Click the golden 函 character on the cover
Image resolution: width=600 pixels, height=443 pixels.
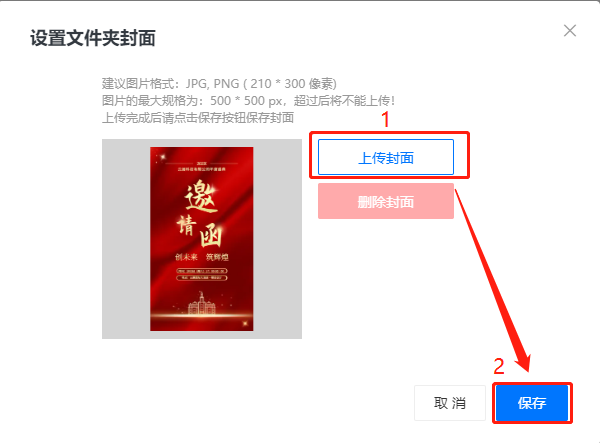(x=210, y=236)
